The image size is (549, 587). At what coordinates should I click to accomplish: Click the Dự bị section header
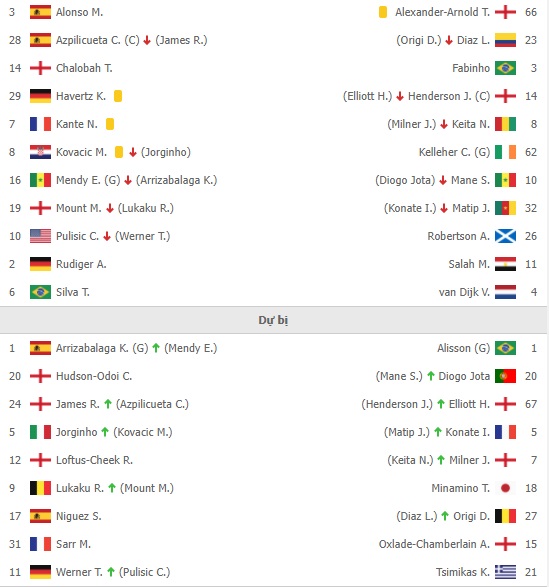[273, 320]
